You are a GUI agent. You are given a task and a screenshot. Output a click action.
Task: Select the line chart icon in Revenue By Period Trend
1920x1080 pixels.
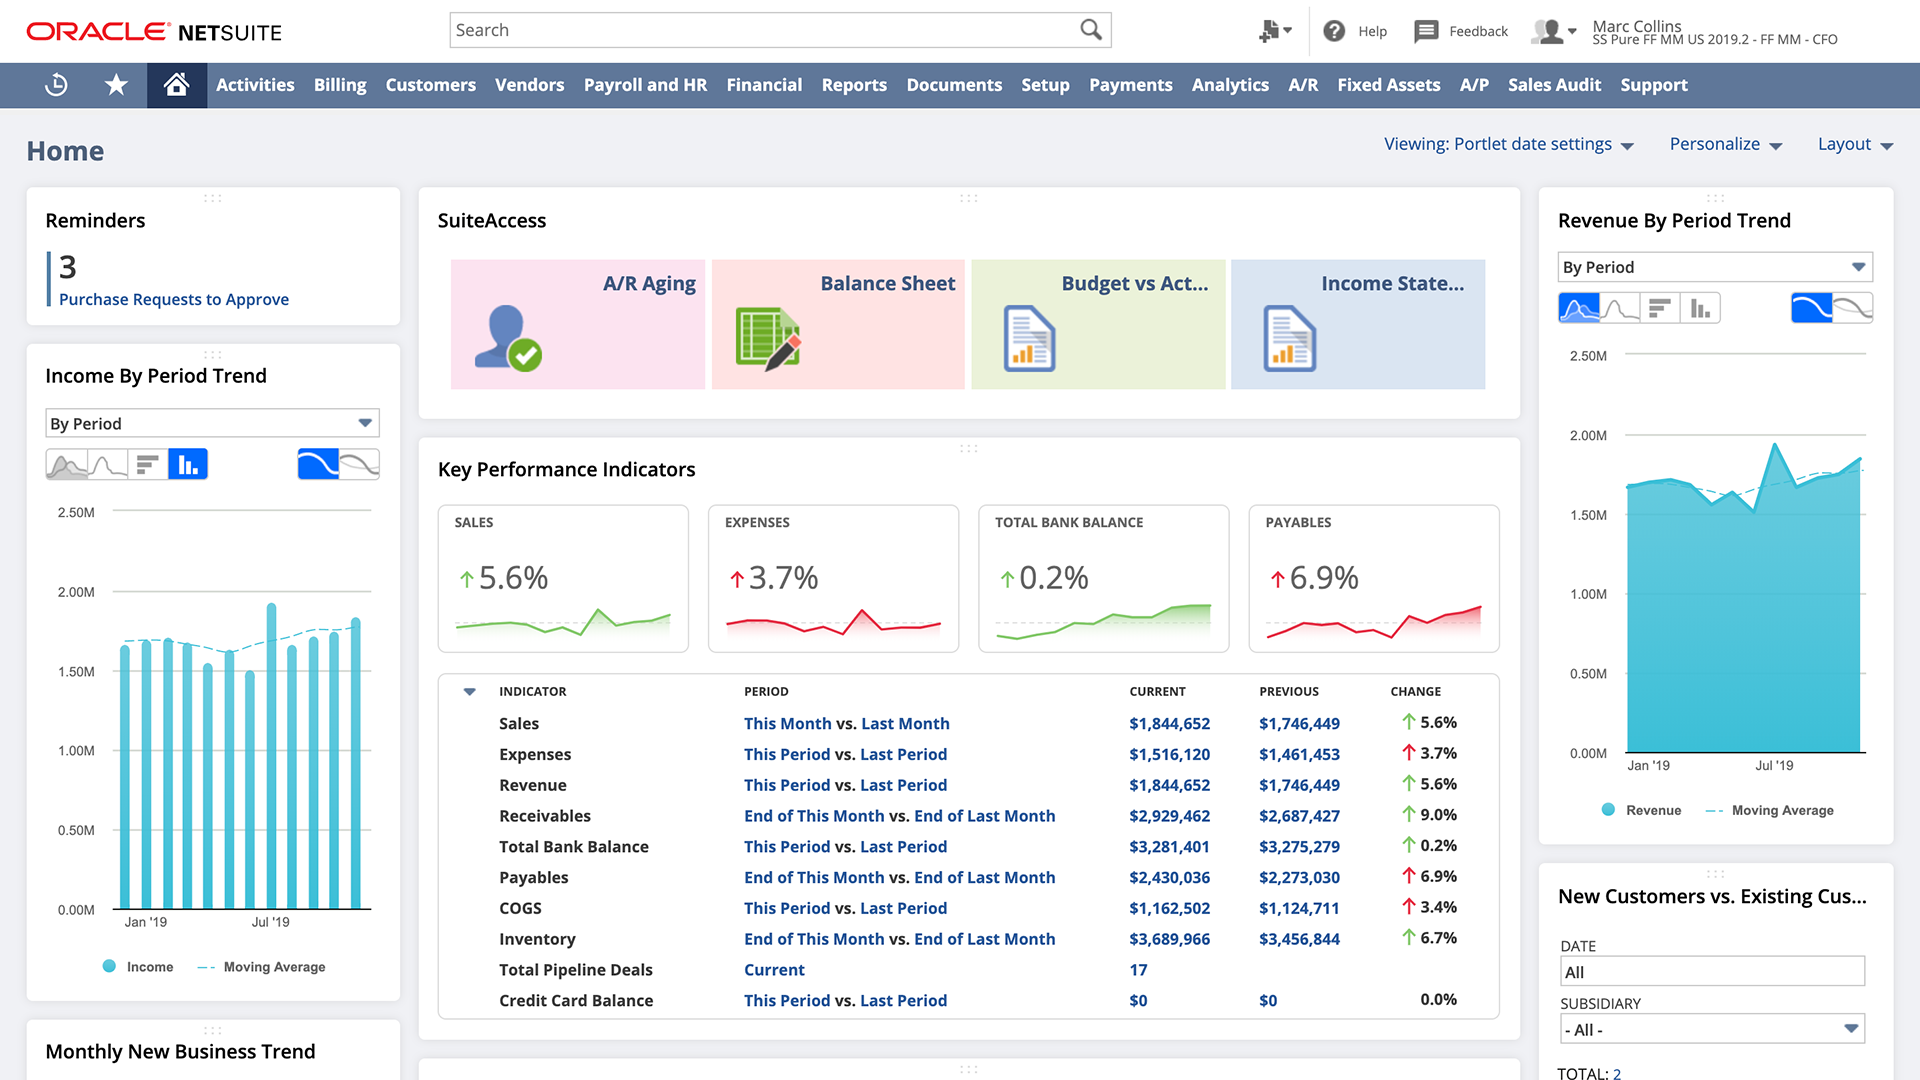coord(1618,307)
